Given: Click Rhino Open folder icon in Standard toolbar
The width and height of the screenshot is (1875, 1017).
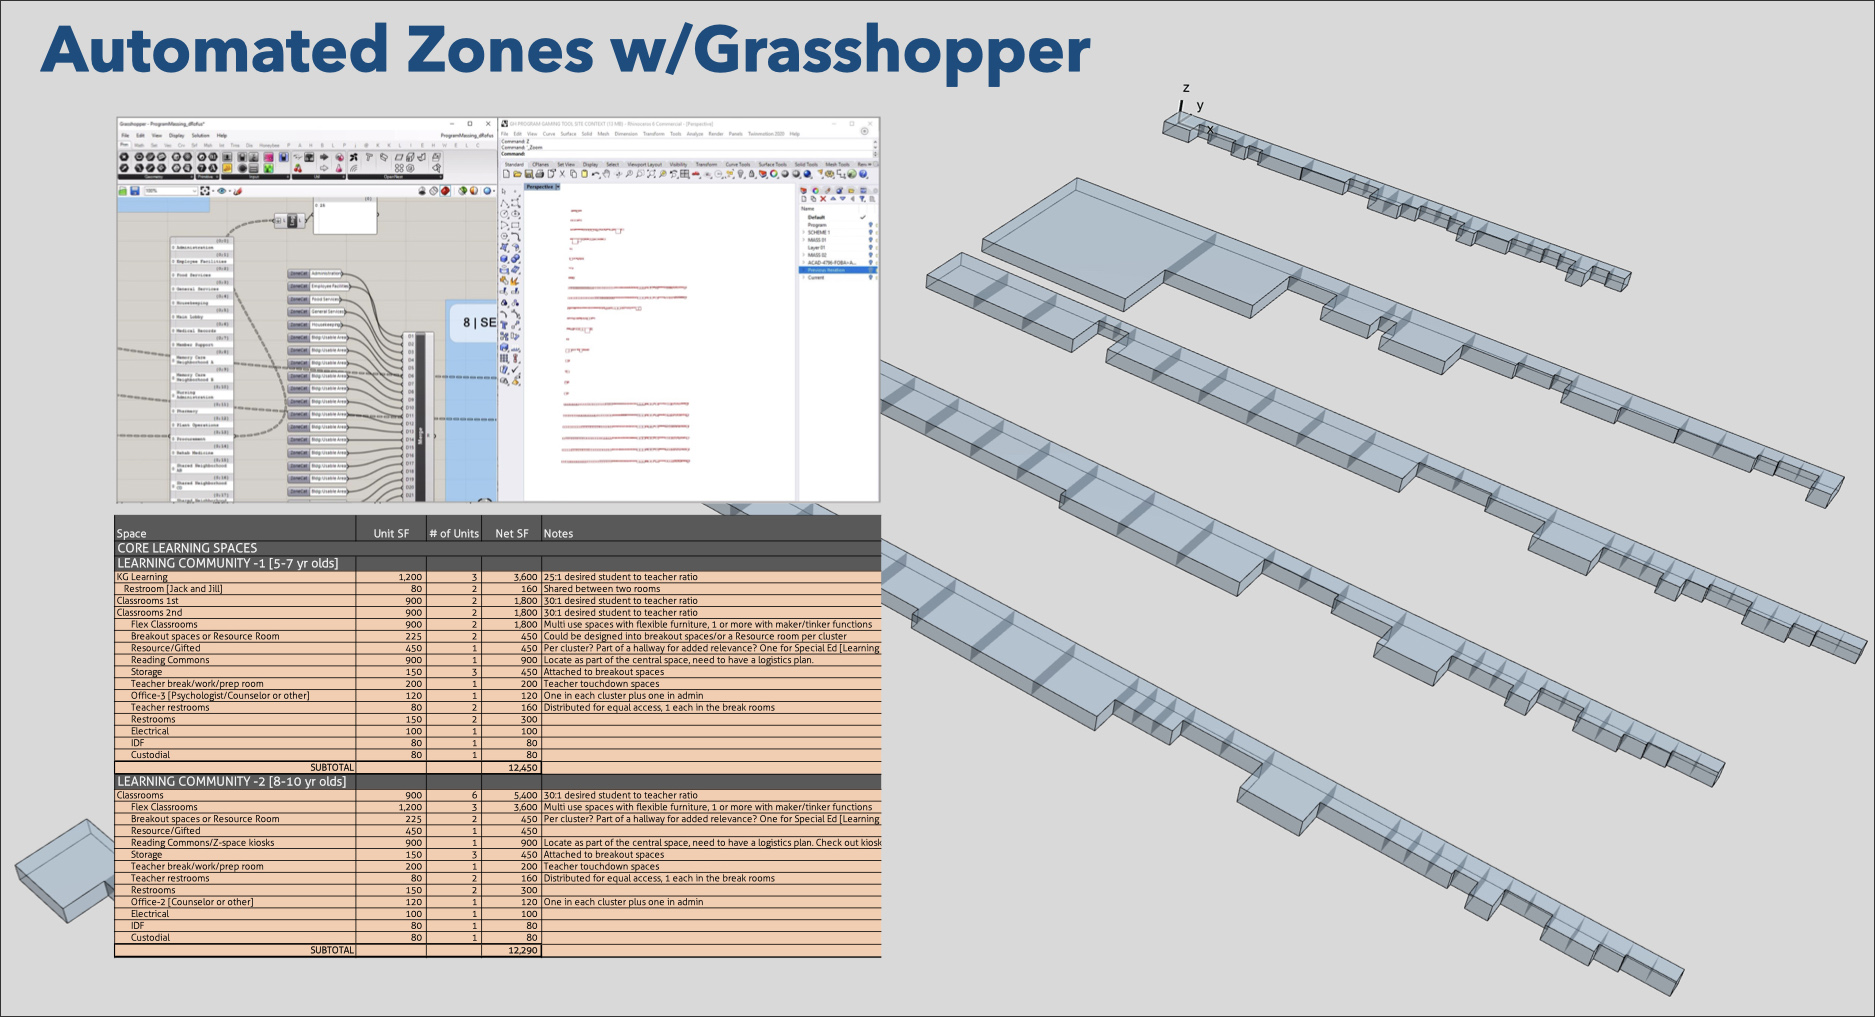Looking at the screenshot, I should (517, 174).
